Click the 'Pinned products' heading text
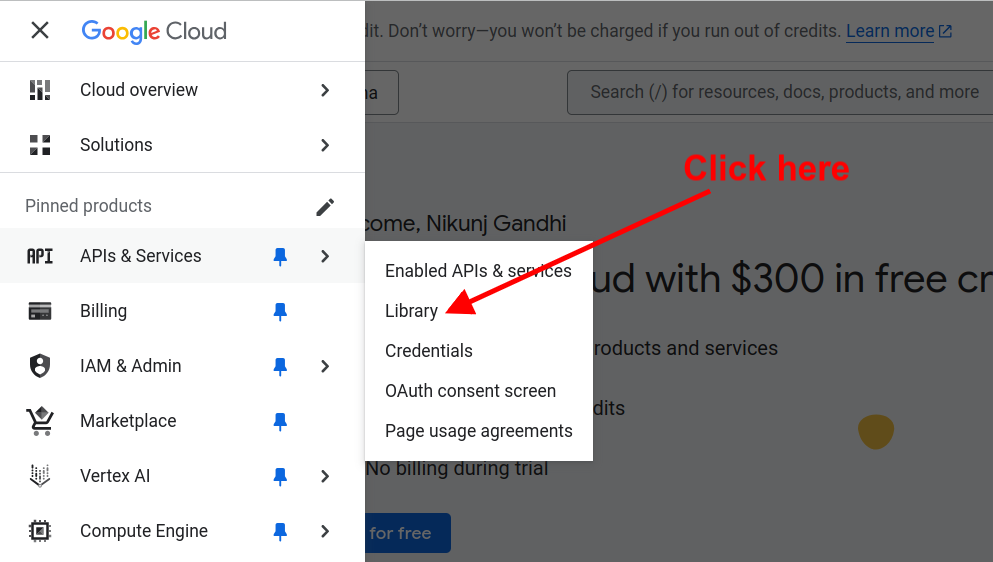The height and width of the screenshot is (562, 993). (x=89, y=206)
